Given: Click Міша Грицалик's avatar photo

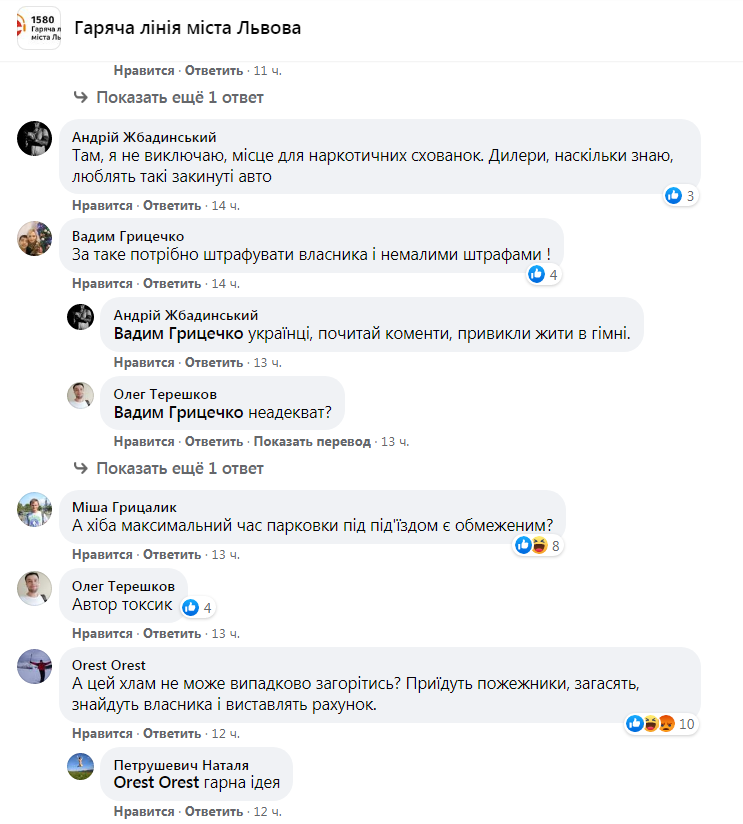Looking at the screenshot, I should (x=35, y=510).
